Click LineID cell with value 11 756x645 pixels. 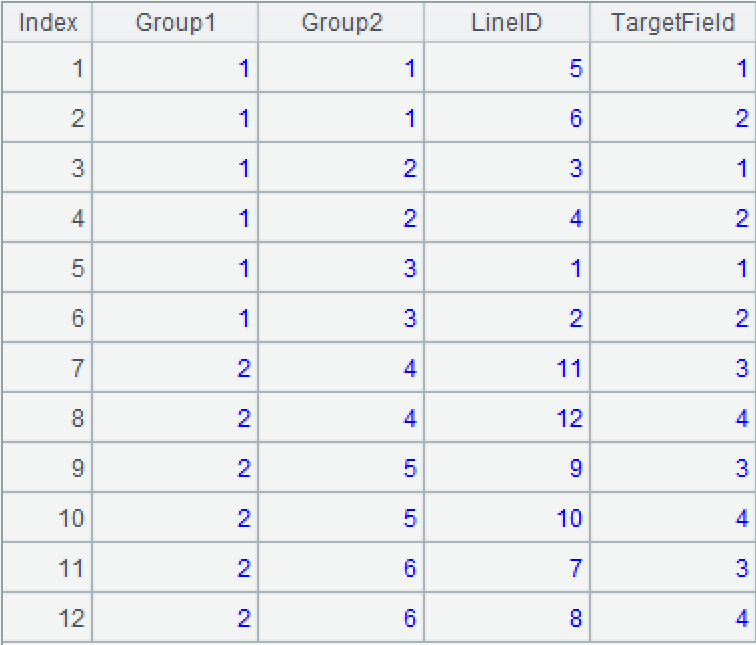[507, 368]
